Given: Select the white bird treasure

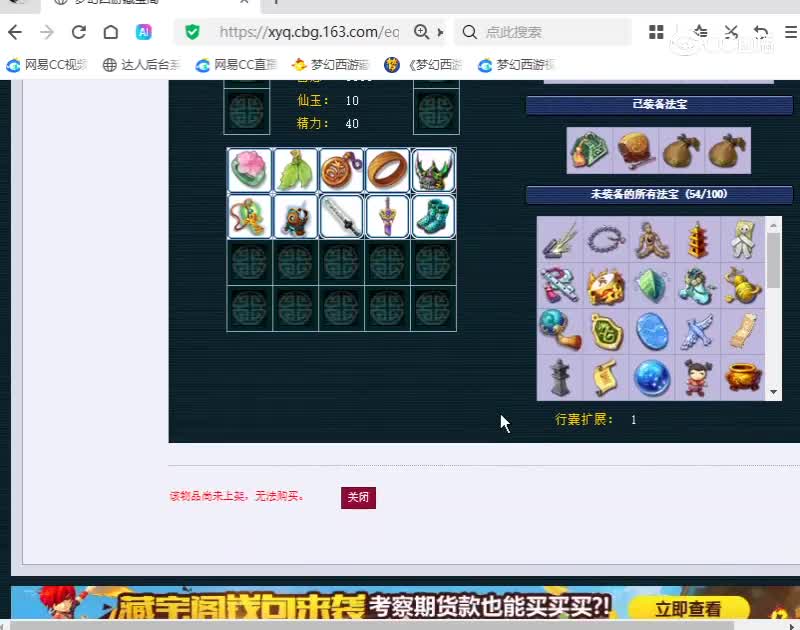Looking at the screenshot, I should pyautogui.click(x=697, y=332).
